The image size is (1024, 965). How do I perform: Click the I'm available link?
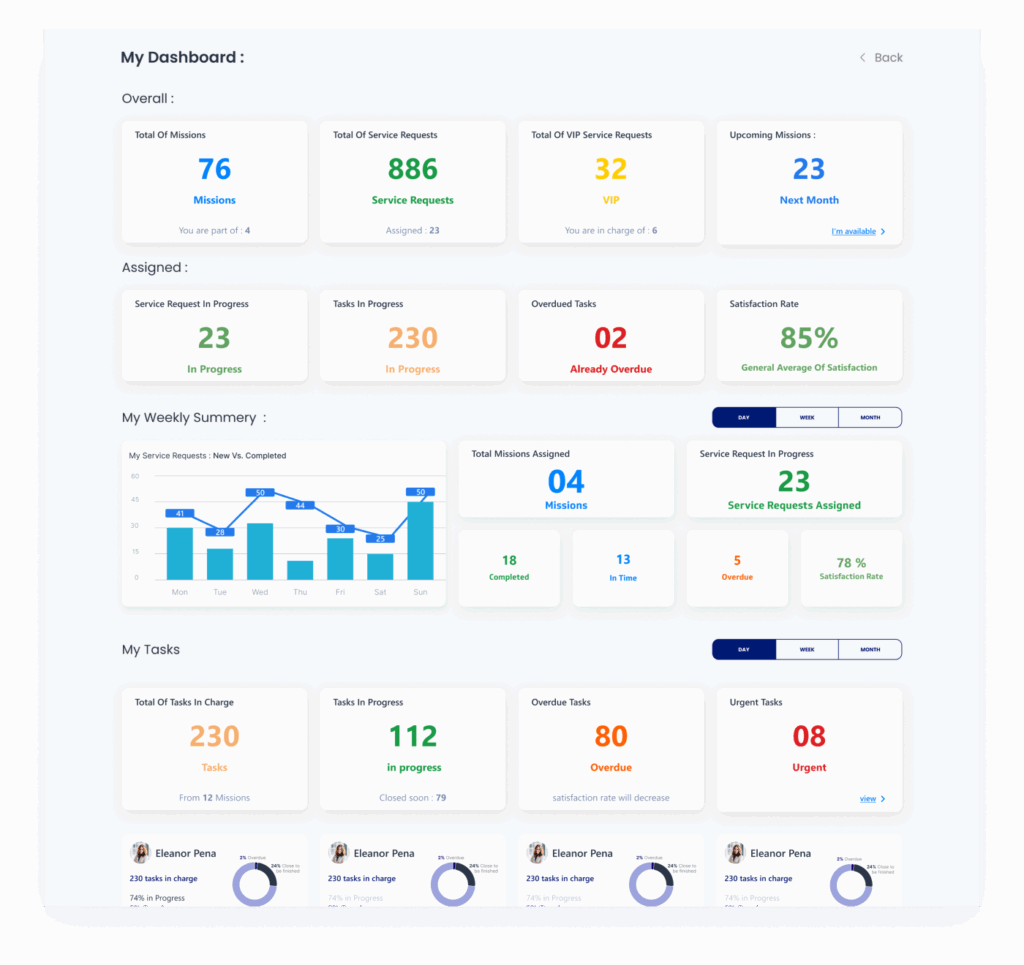853,232
